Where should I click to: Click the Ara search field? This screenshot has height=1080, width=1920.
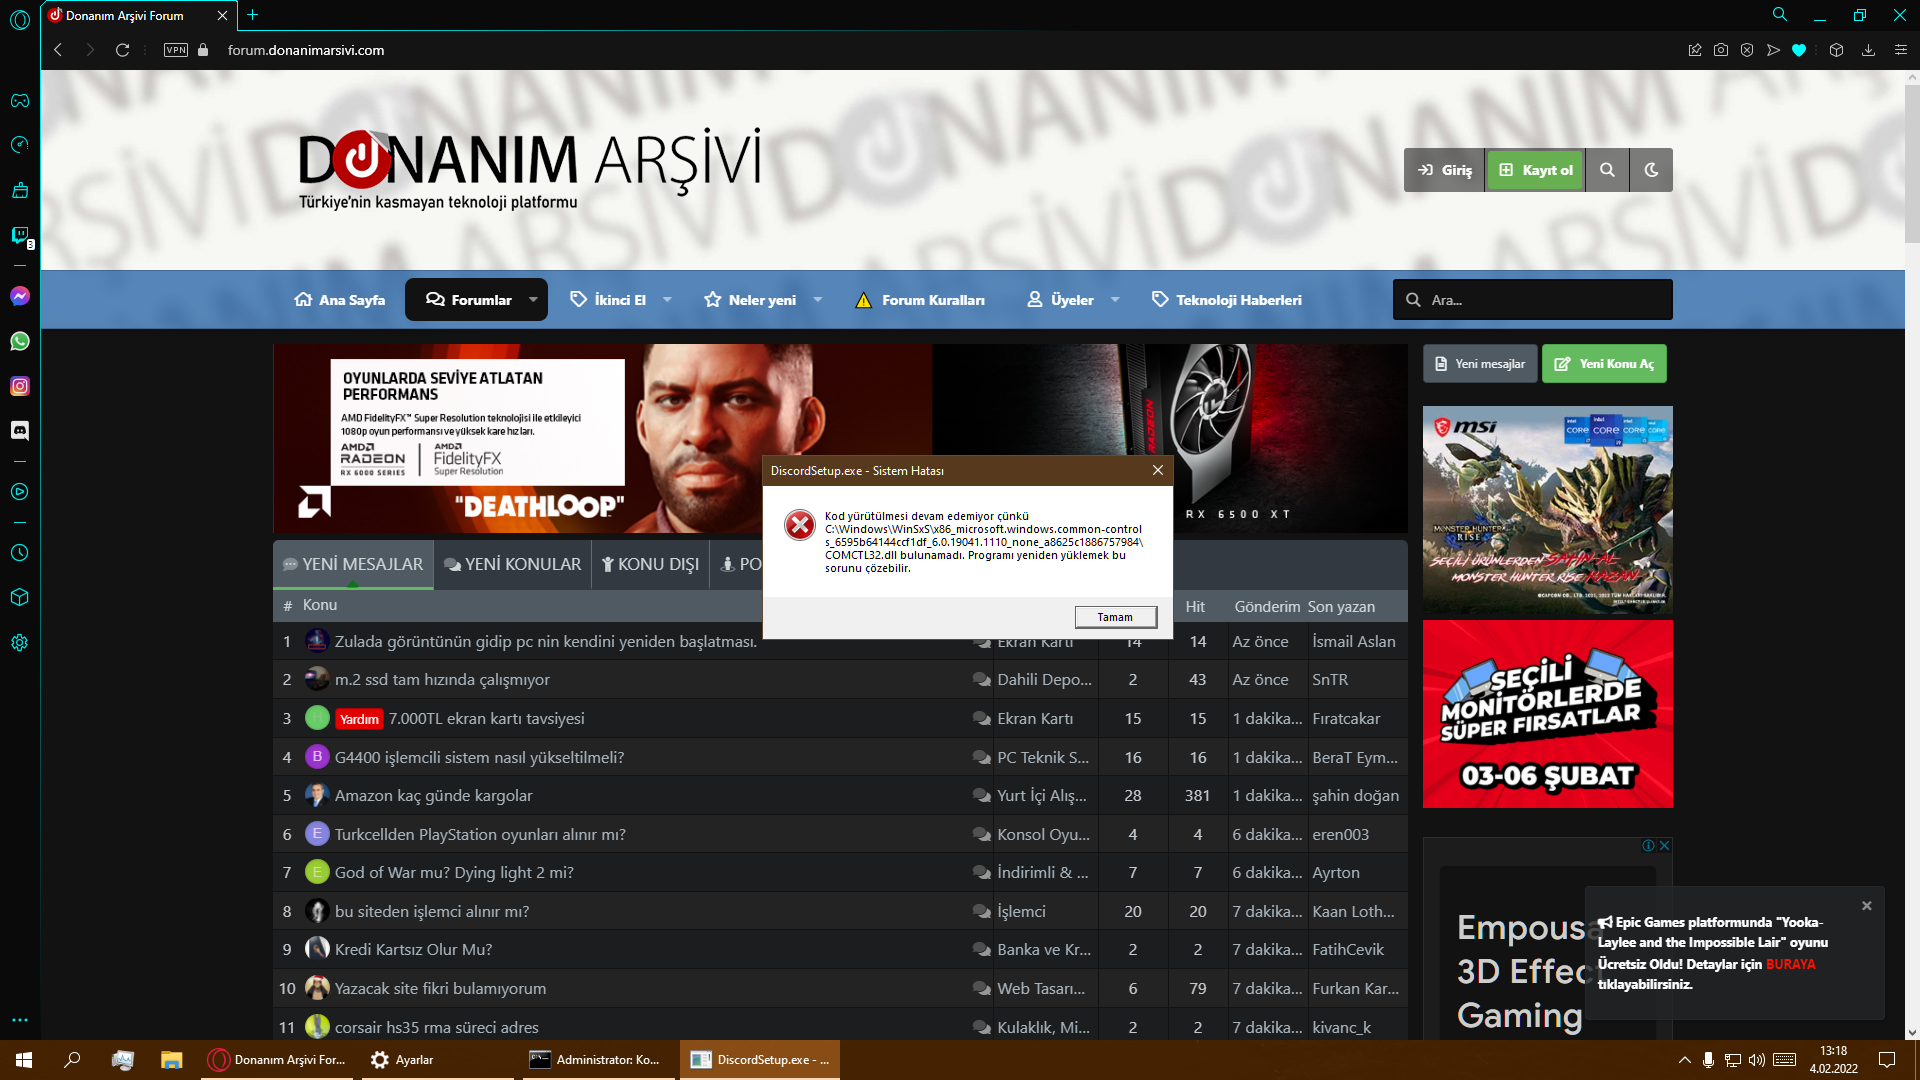pos(1545,300)
